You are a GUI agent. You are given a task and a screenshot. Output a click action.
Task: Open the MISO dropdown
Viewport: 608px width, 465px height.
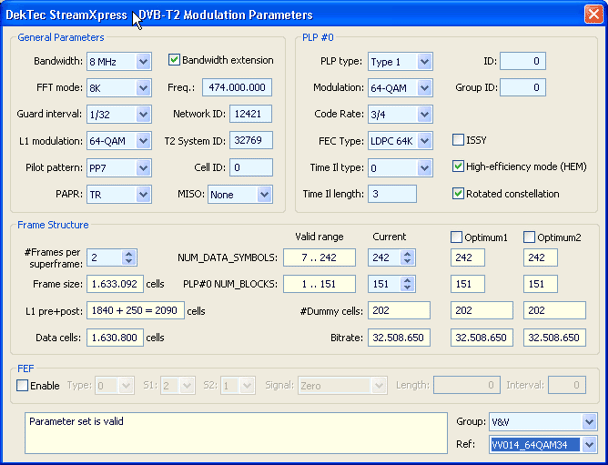(x=240, y=194)
